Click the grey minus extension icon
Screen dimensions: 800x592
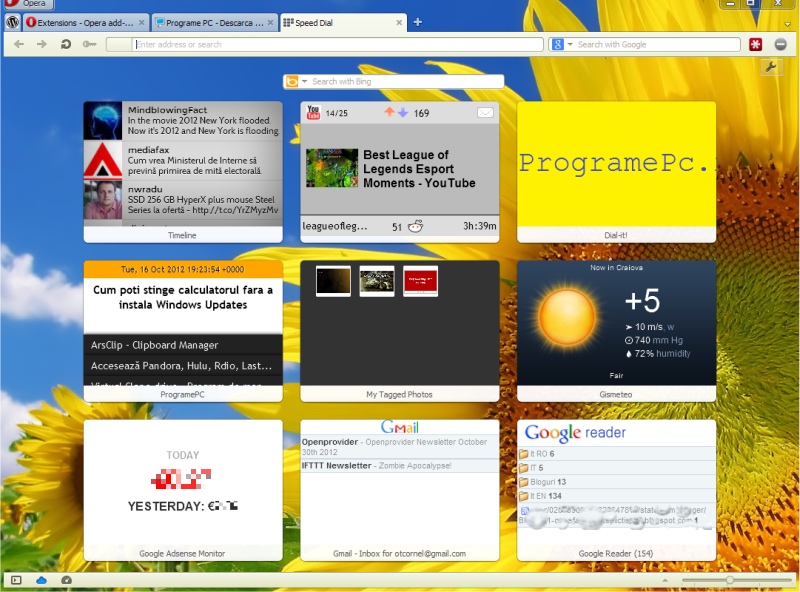[781, 44]
